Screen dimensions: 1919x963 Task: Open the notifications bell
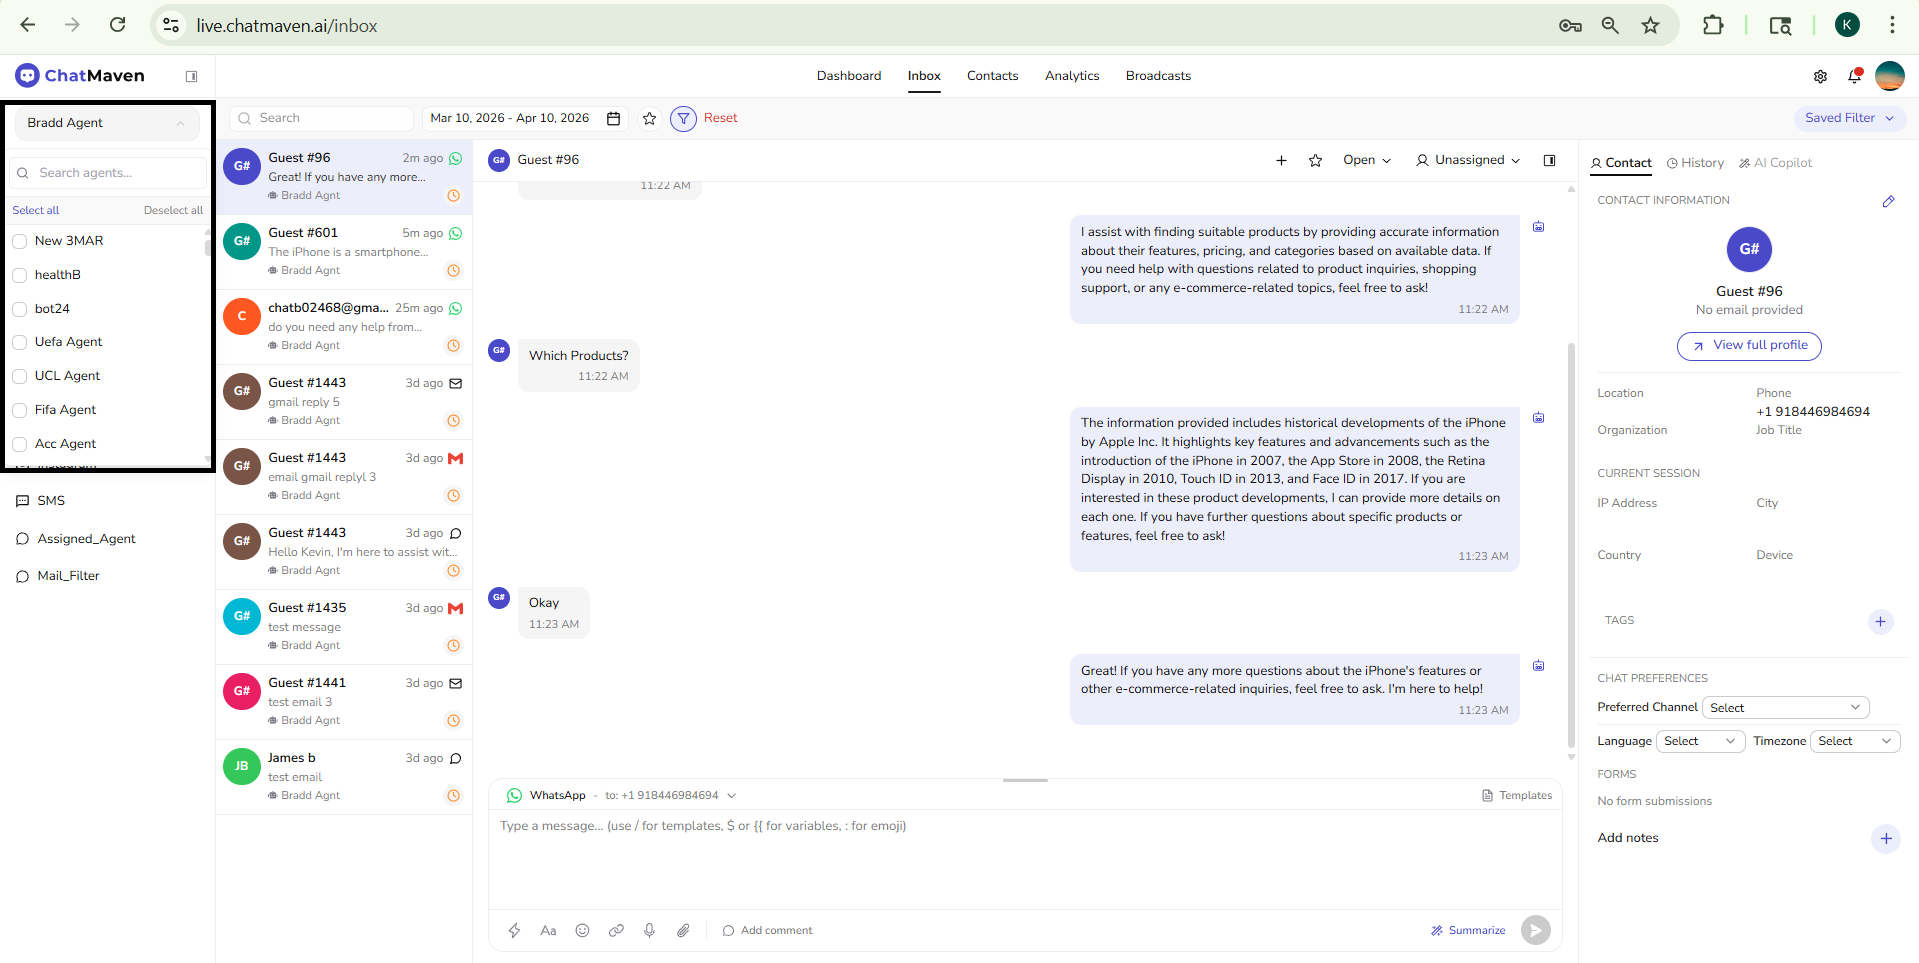[1854, 76]
